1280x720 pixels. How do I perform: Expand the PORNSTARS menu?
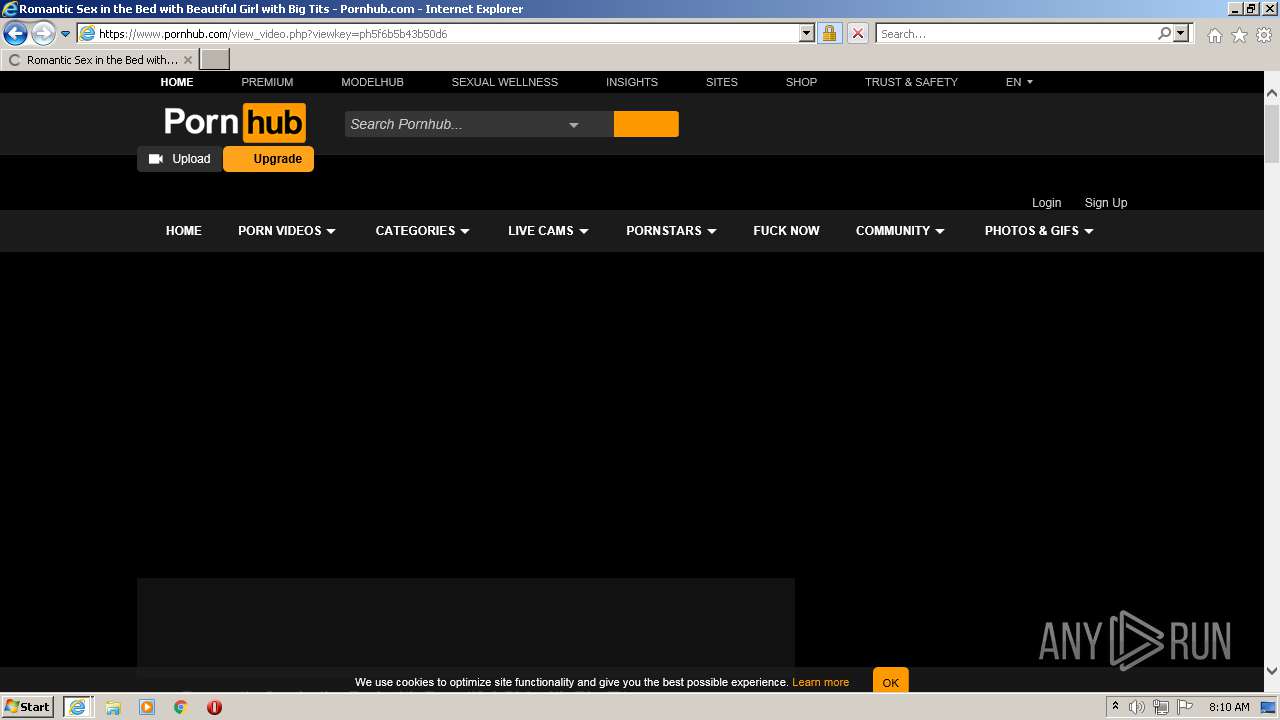click(x=671, y=231)
